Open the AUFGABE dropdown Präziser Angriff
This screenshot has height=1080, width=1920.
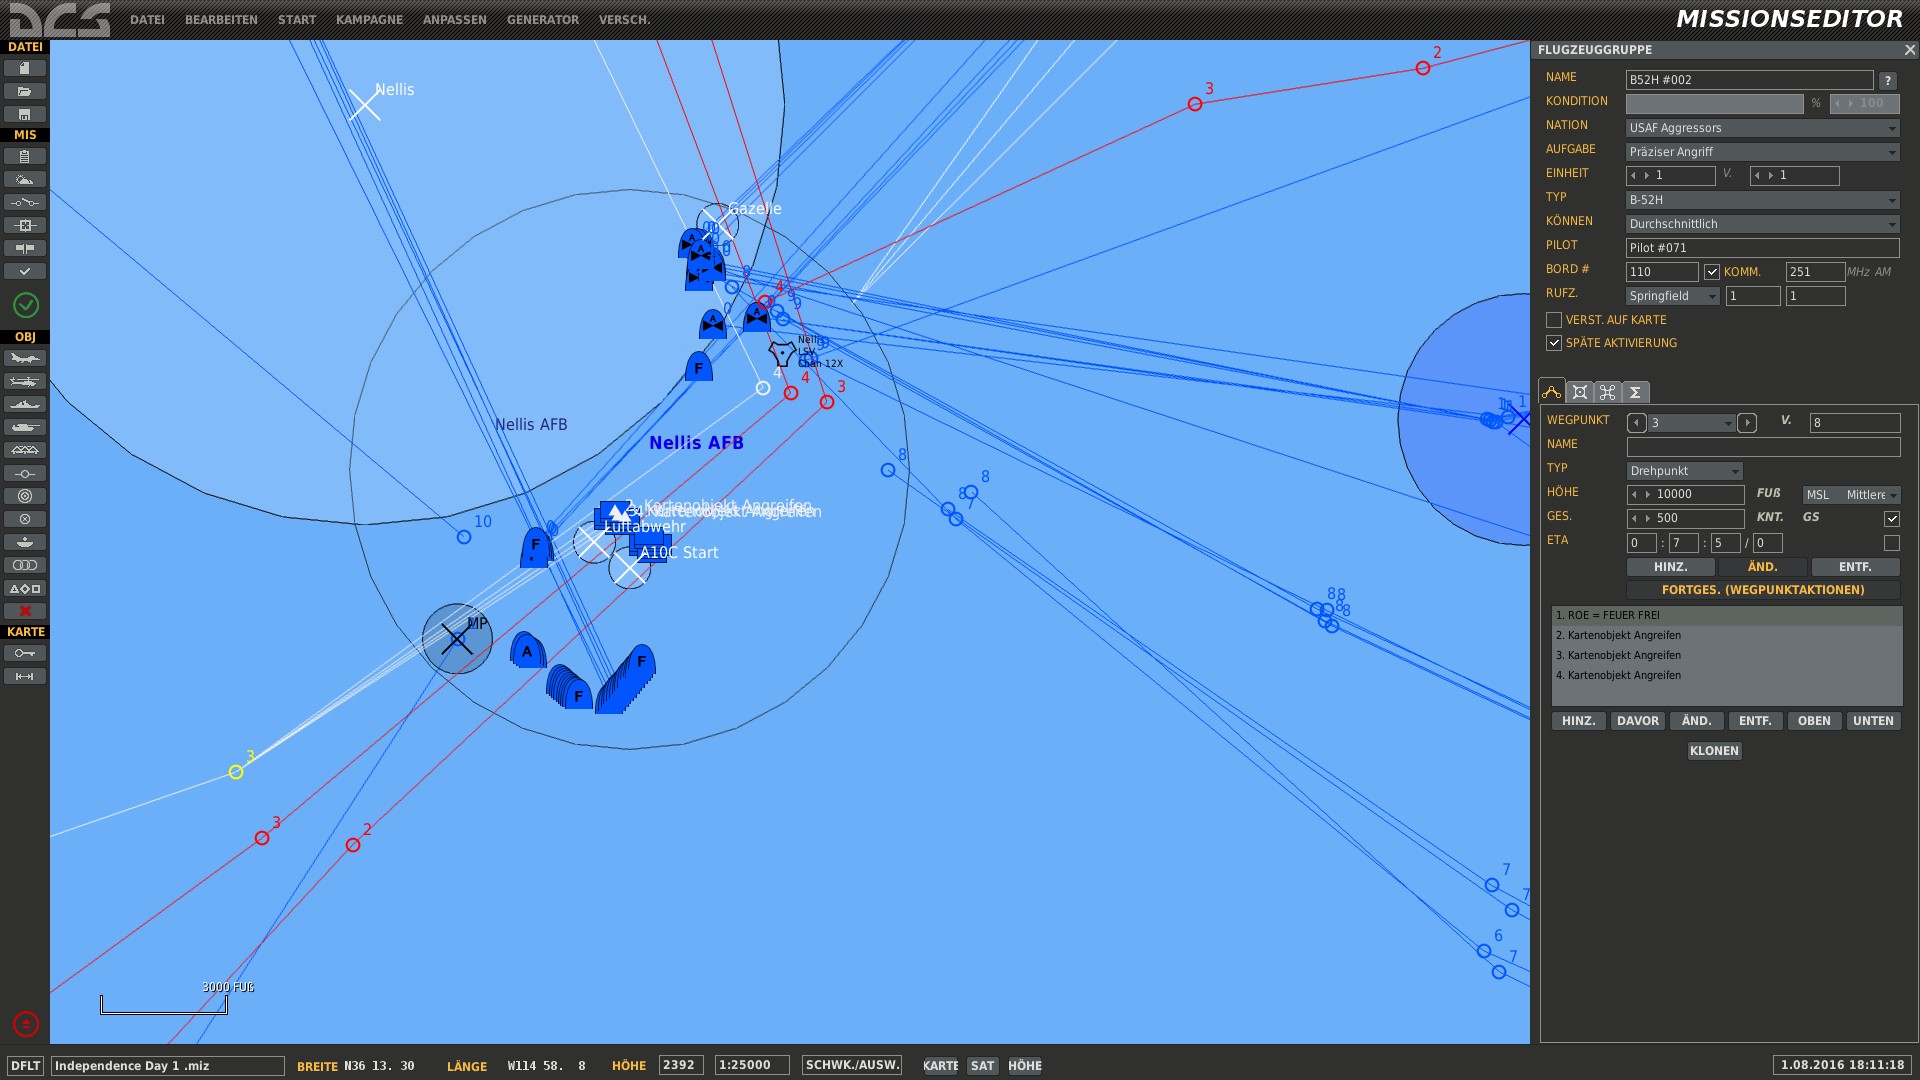(1762, 152)
